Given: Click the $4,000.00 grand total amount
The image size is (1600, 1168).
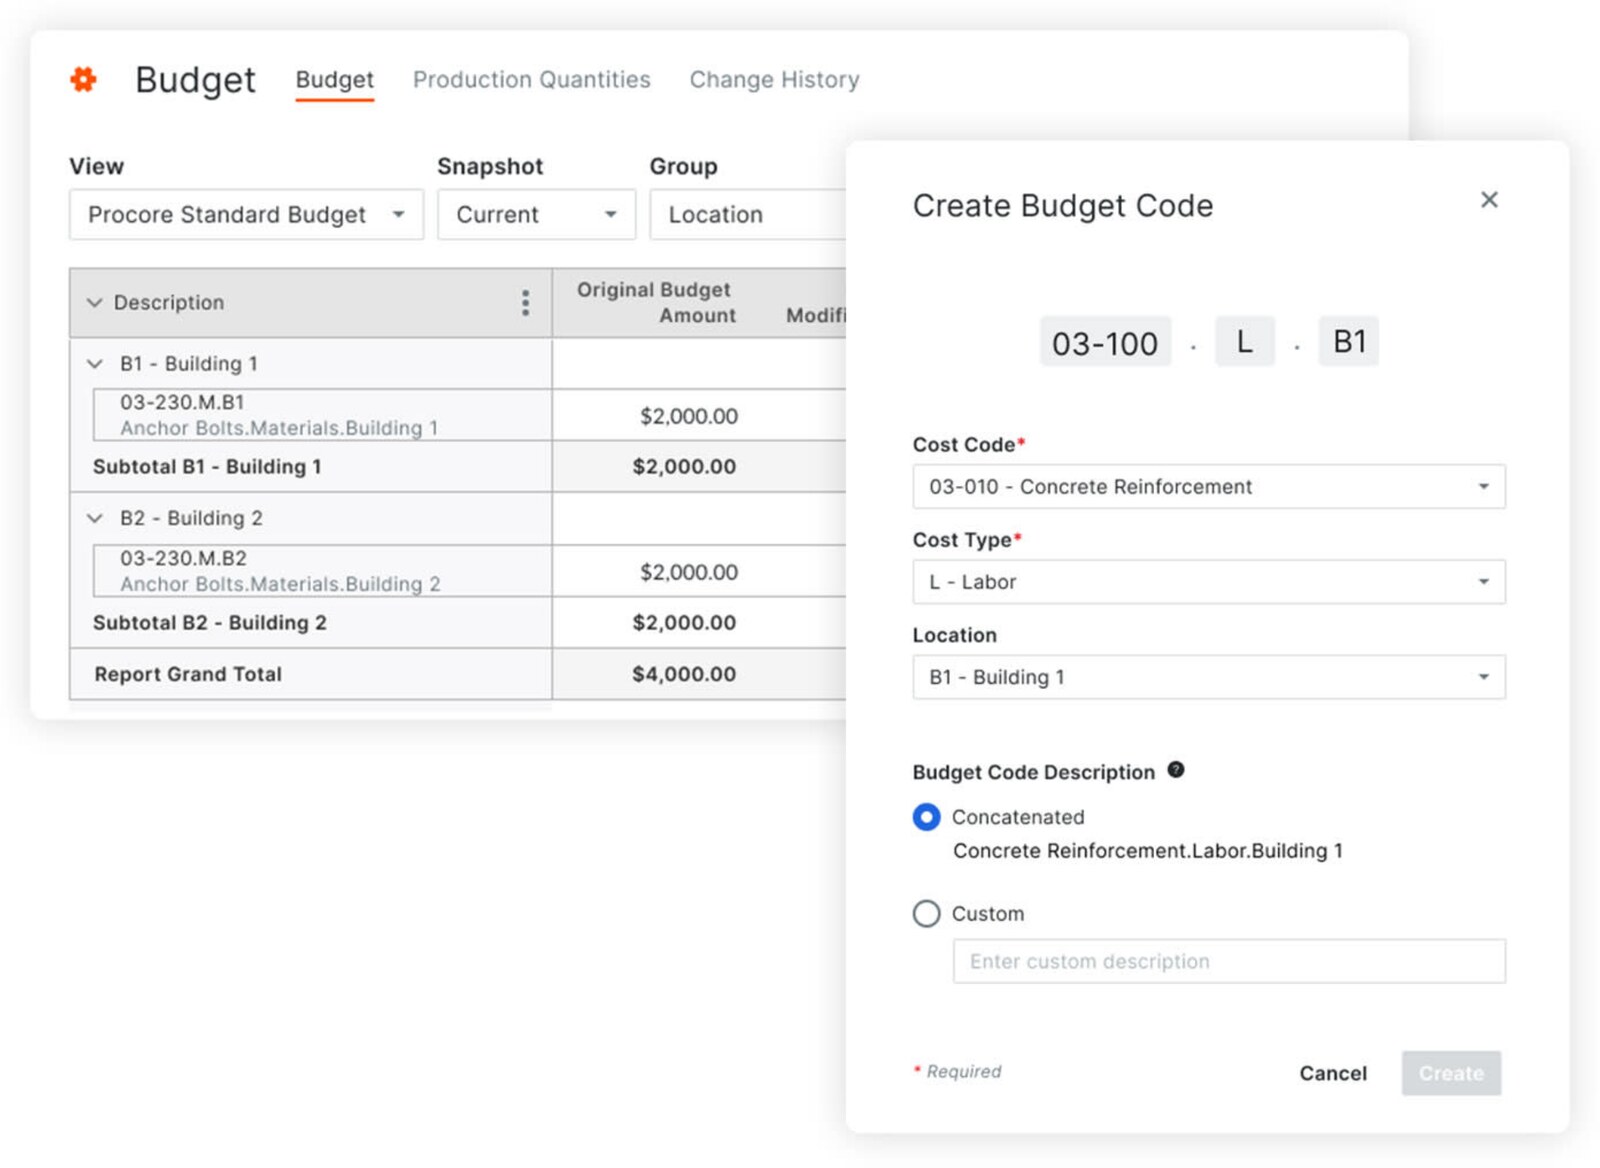Looking at the screenshot, I should click(x=684, y=674).
